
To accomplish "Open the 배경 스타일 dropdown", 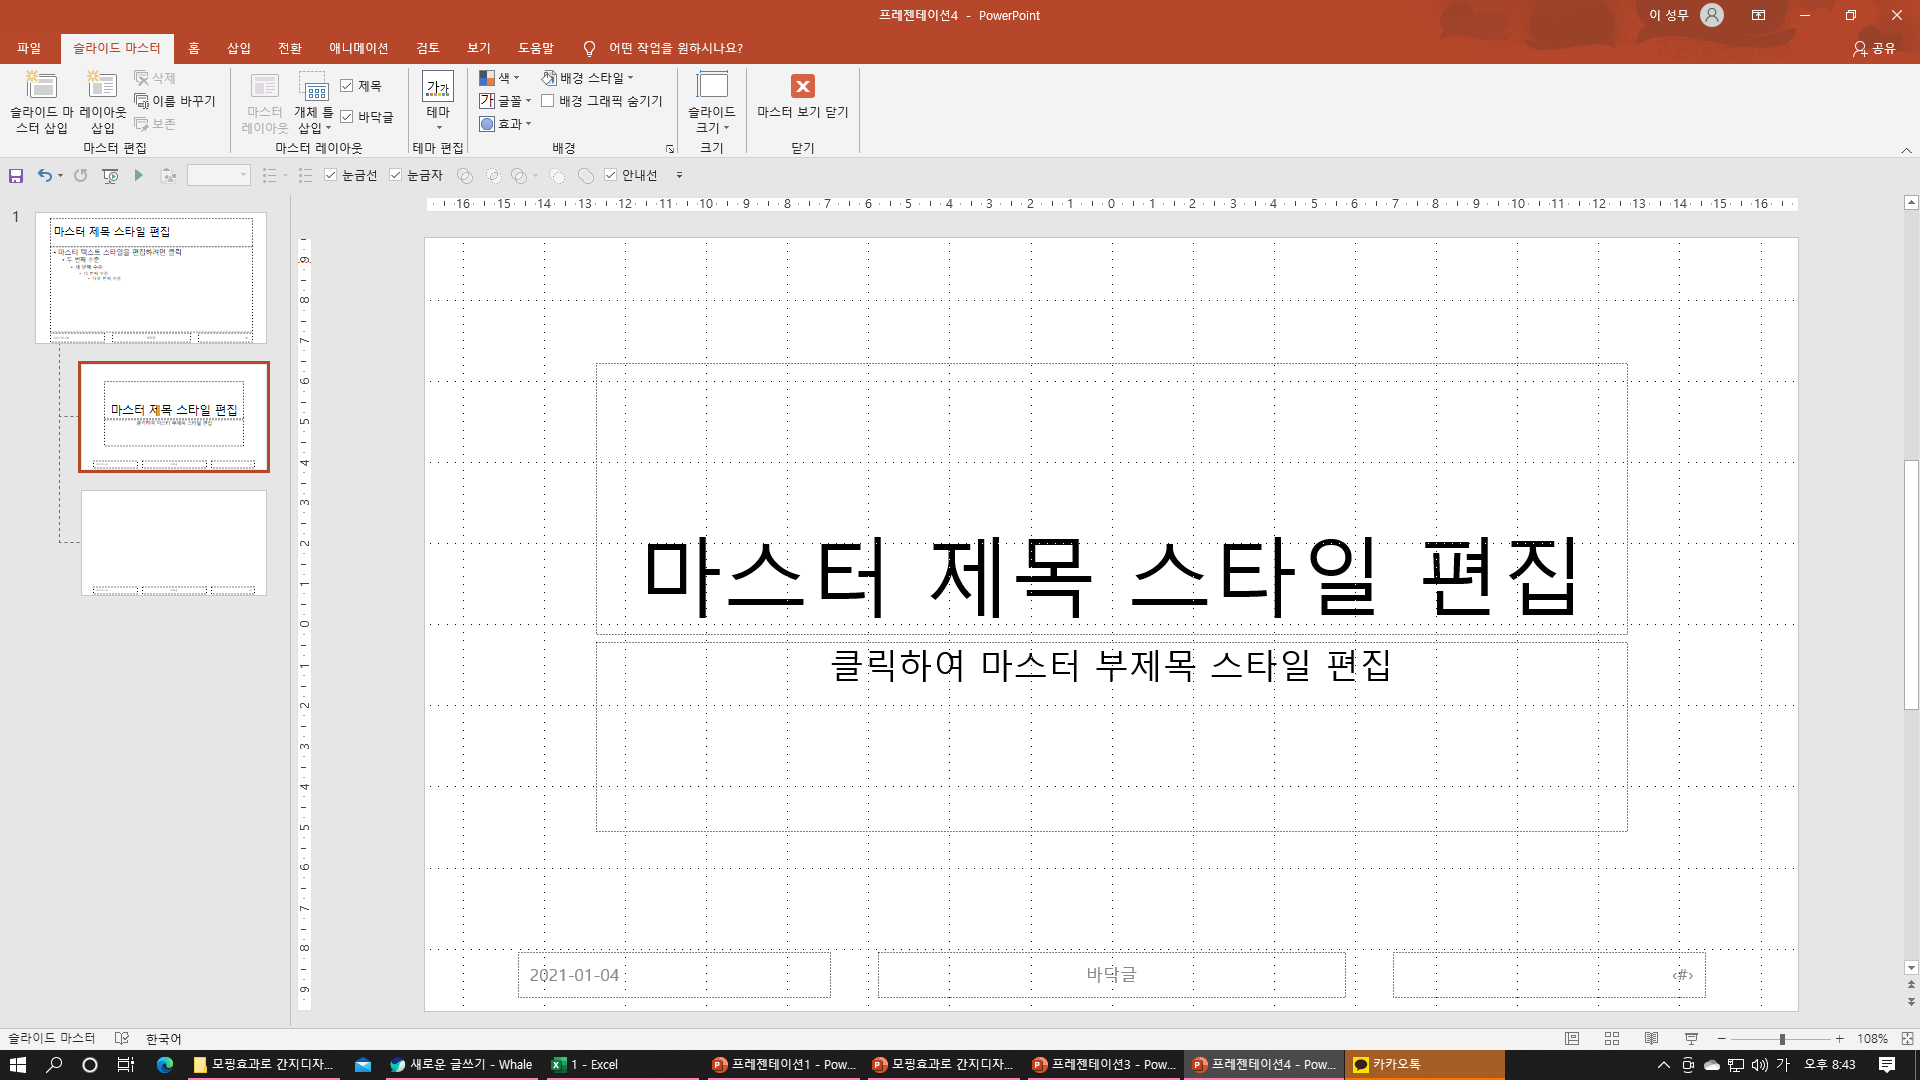I will pyautogui.click(x=589, y=78).
